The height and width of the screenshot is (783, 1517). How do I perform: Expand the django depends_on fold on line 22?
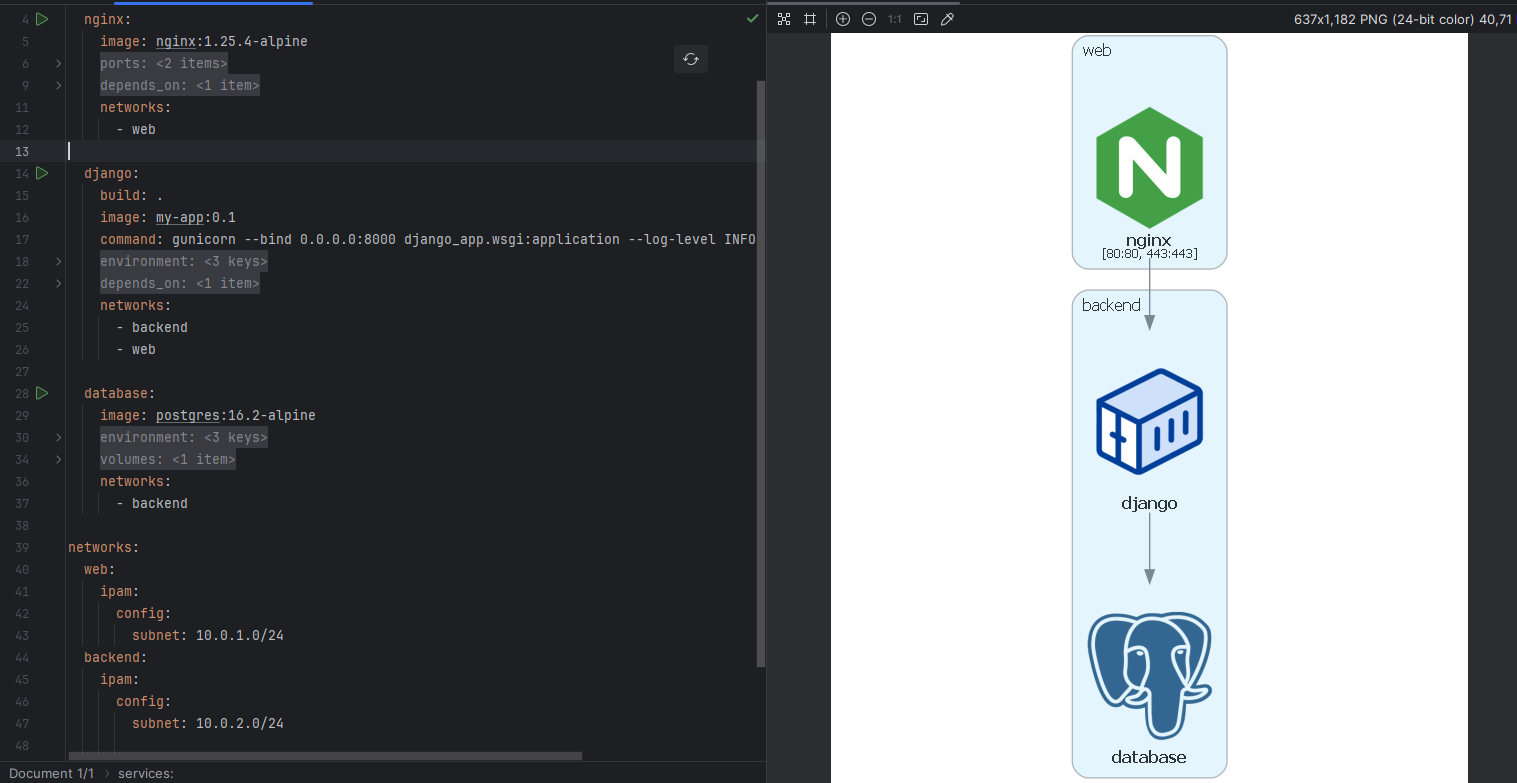tap(59, 283)
